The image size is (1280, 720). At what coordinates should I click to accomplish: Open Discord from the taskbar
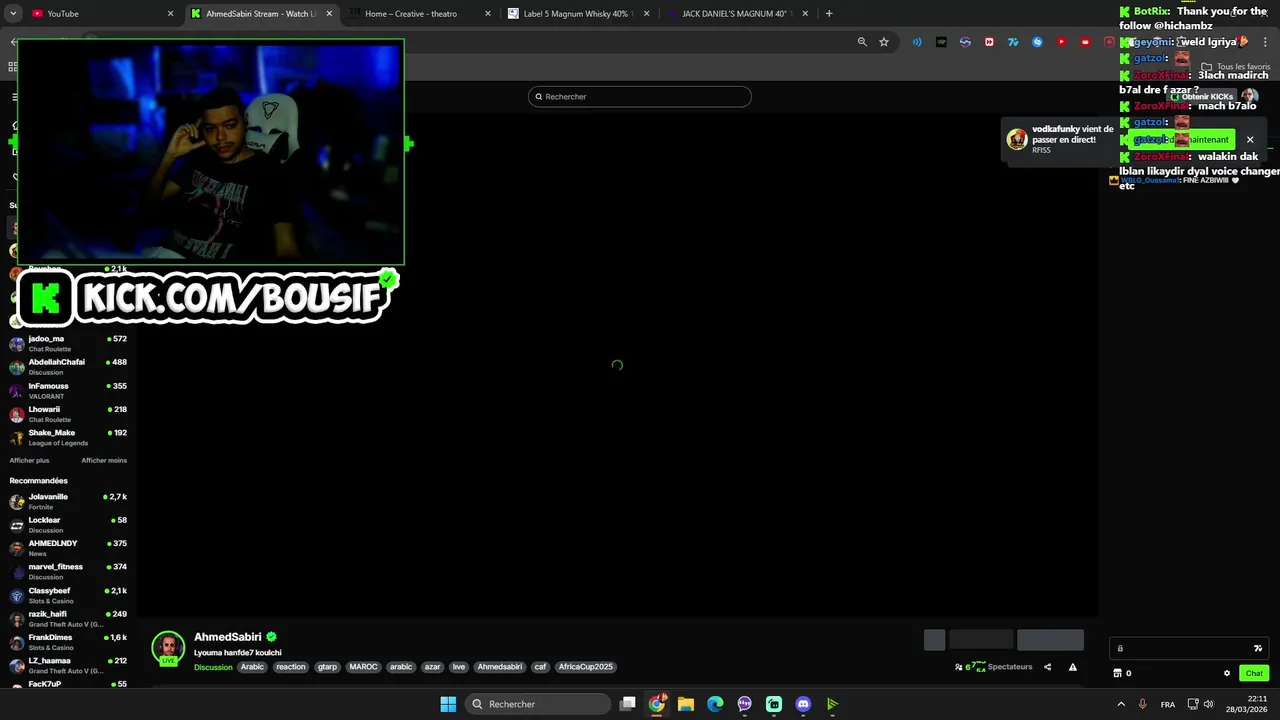tap(803, 704)
